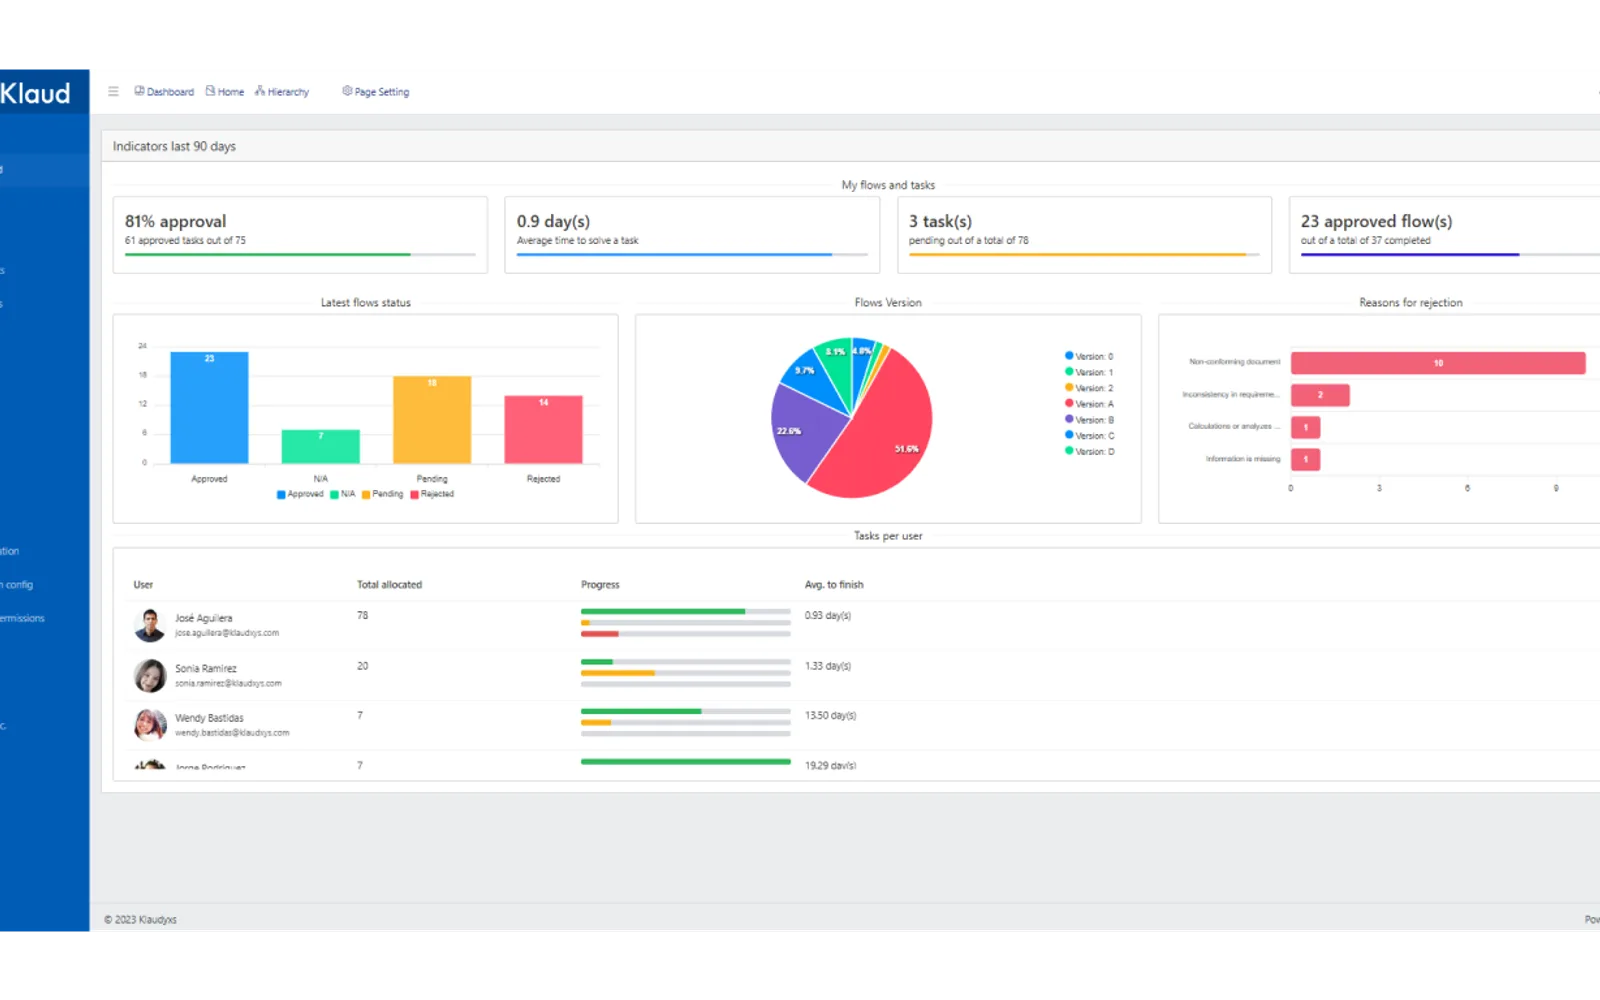Toggle N/A legend item under bar chart
The height and width of the screenshot is (1000, 1600).
[343, 494]
